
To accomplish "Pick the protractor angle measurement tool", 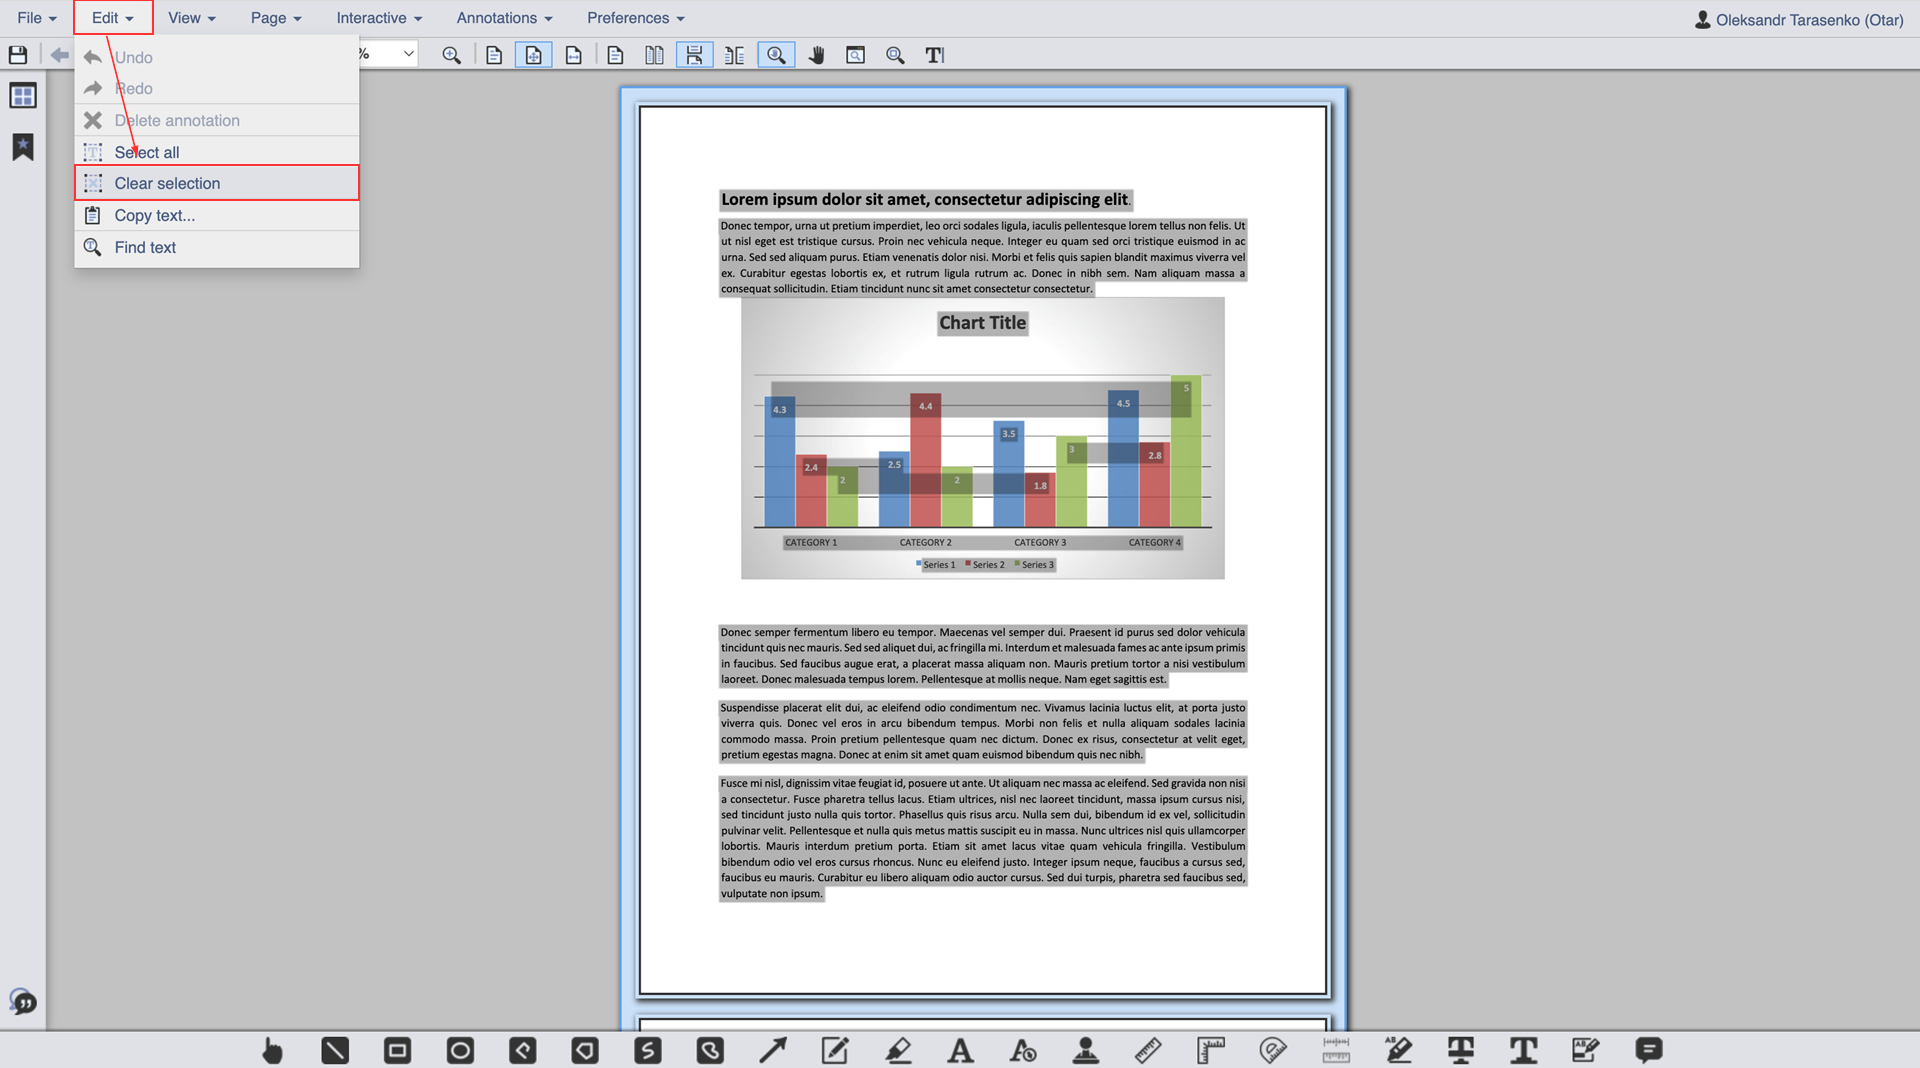I will coord(1272,1050).
